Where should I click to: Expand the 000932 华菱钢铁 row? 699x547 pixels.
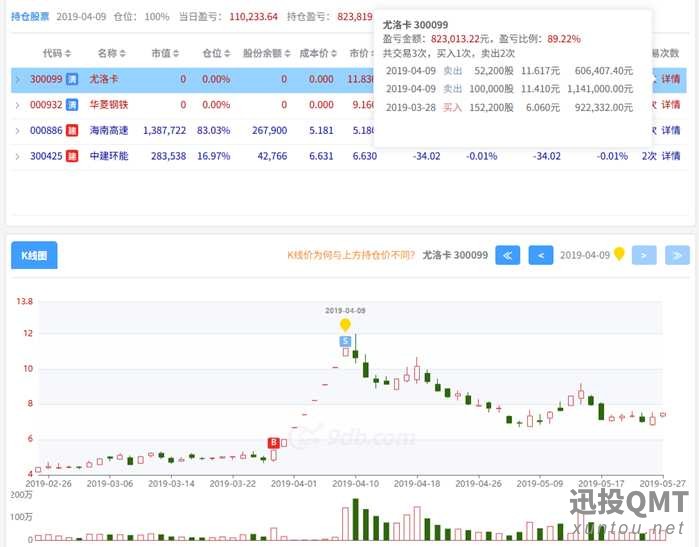(17, 105)
